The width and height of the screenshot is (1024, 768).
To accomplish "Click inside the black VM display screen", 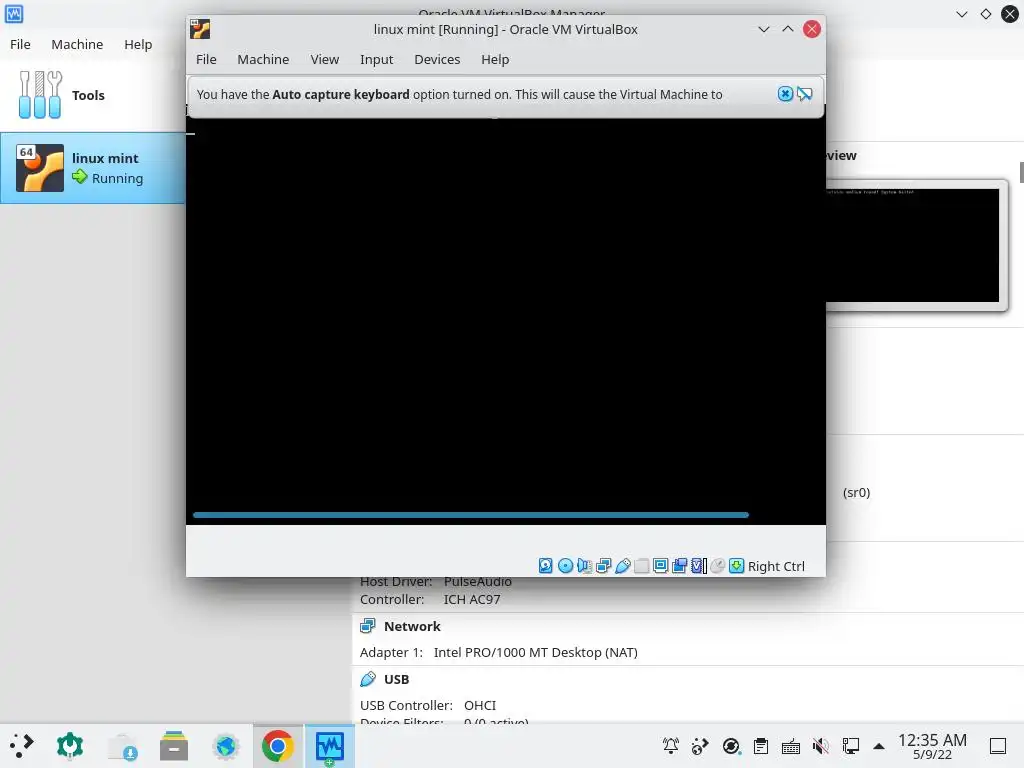I will point(505,313).
